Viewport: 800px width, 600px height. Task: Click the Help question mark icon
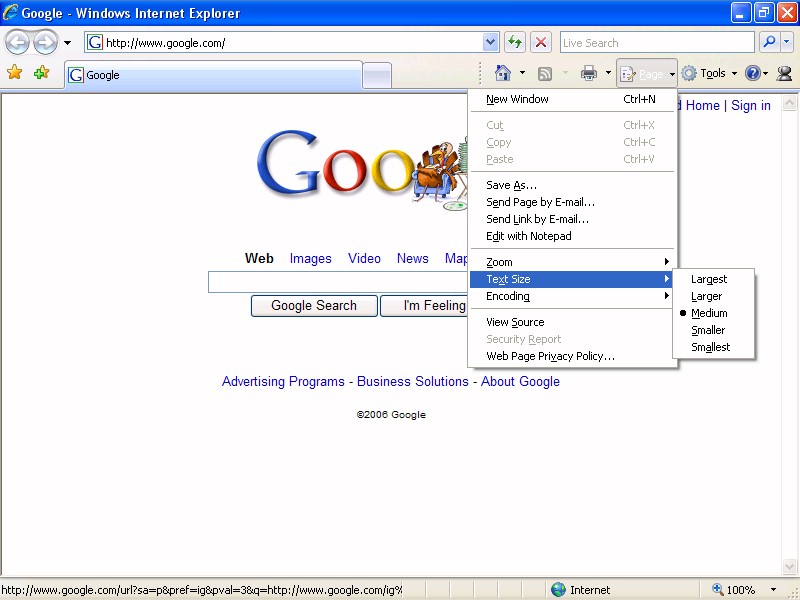(x=753, y=73)
